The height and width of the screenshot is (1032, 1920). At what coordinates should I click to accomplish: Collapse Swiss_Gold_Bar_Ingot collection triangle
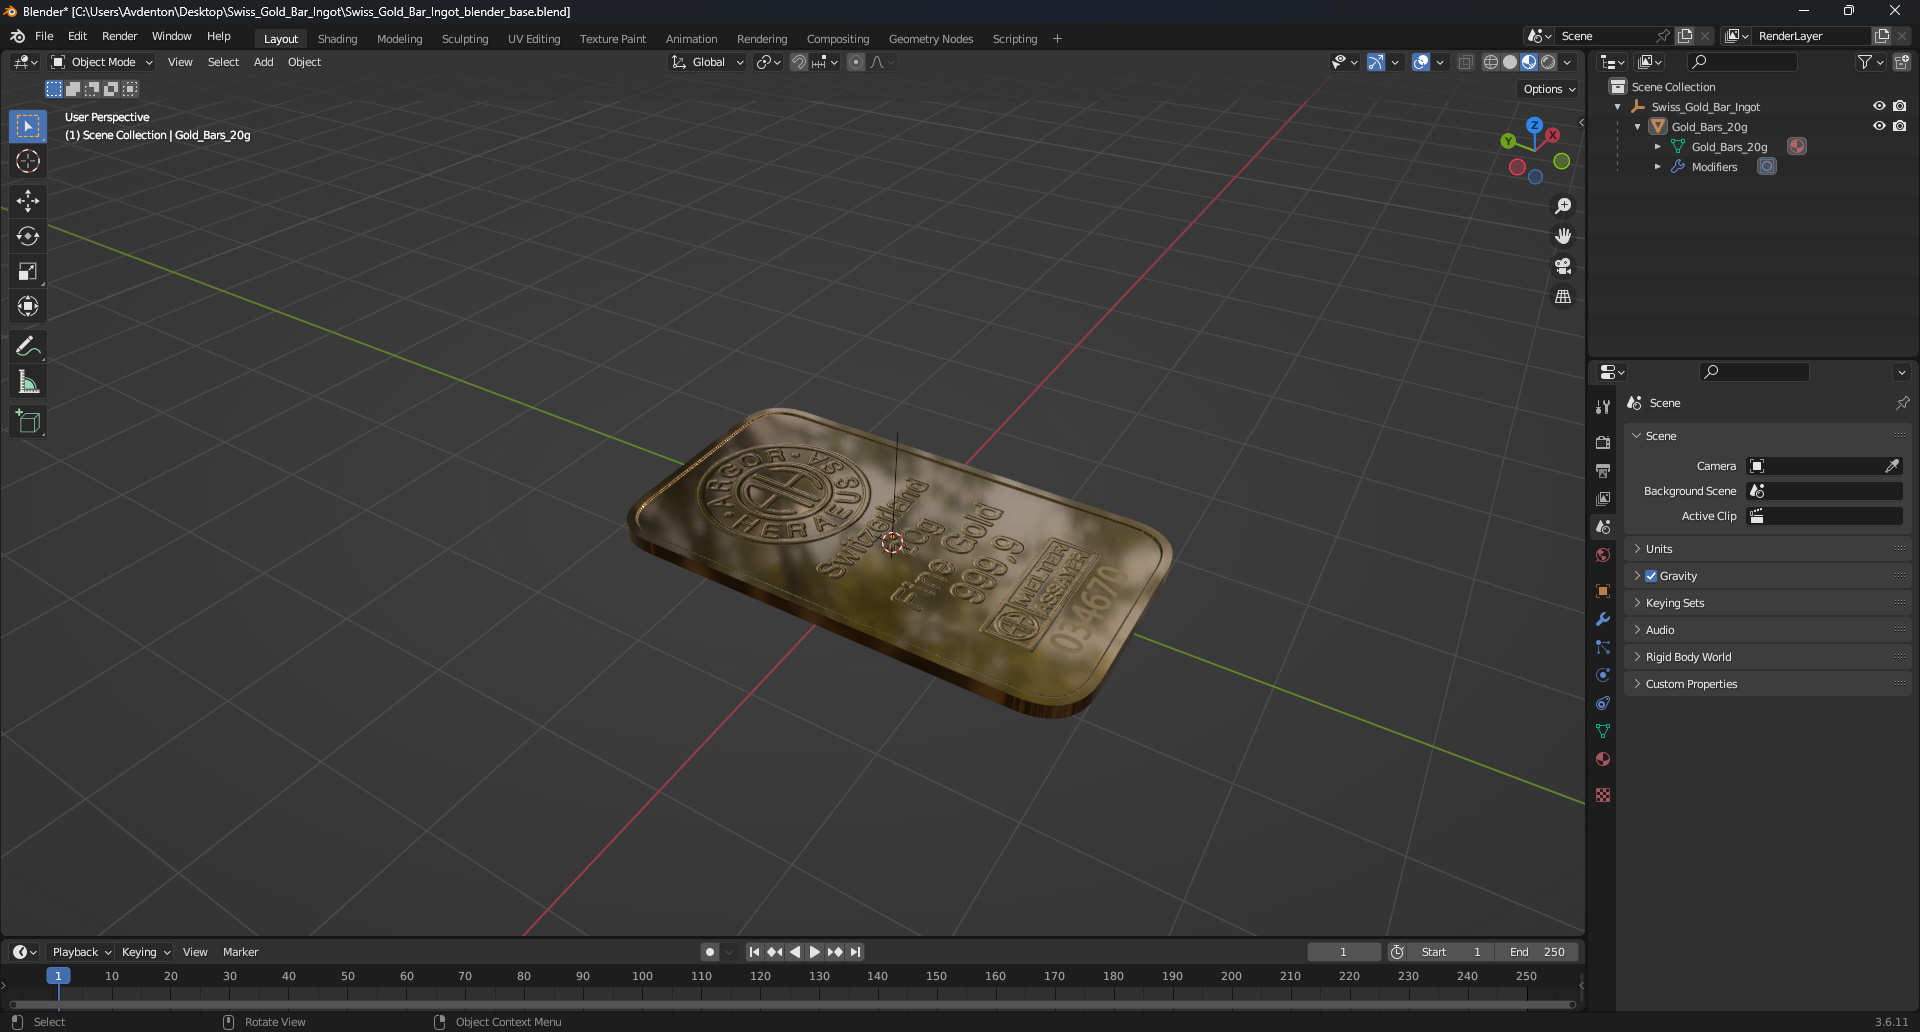(1618, 107)
